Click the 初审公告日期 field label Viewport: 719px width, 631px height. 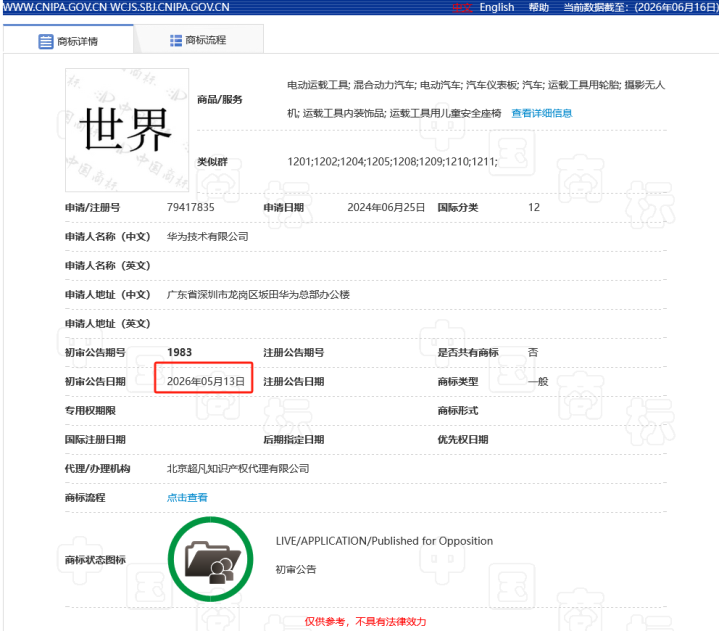pos(95,382)
